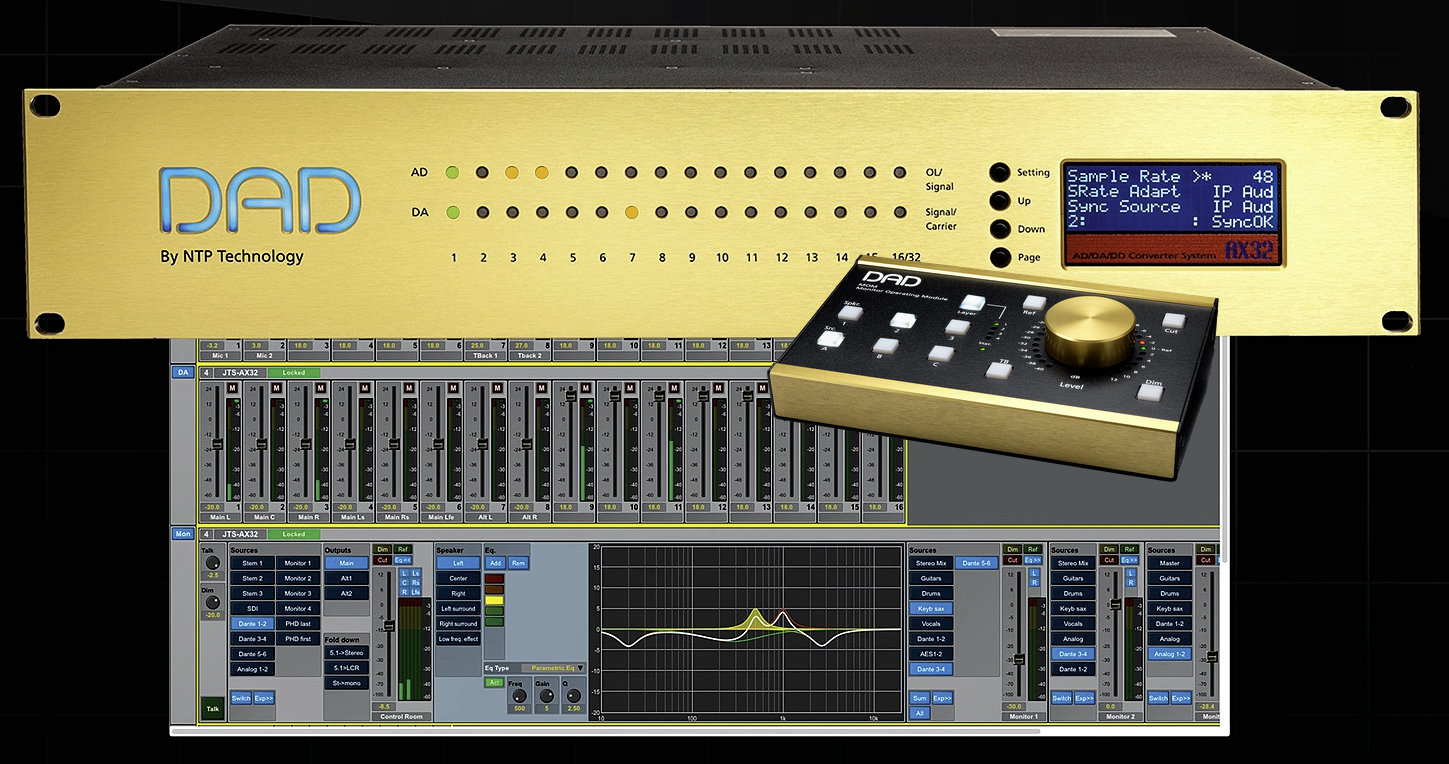1449x764 pixels.
Task: Open Monitor 2 EQ with Eq>> button
Action: pos(1129,560)
